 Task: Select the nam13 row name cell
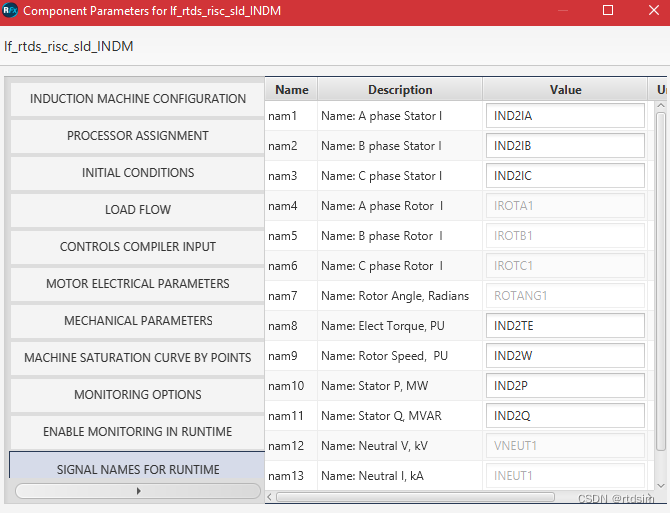291,476
